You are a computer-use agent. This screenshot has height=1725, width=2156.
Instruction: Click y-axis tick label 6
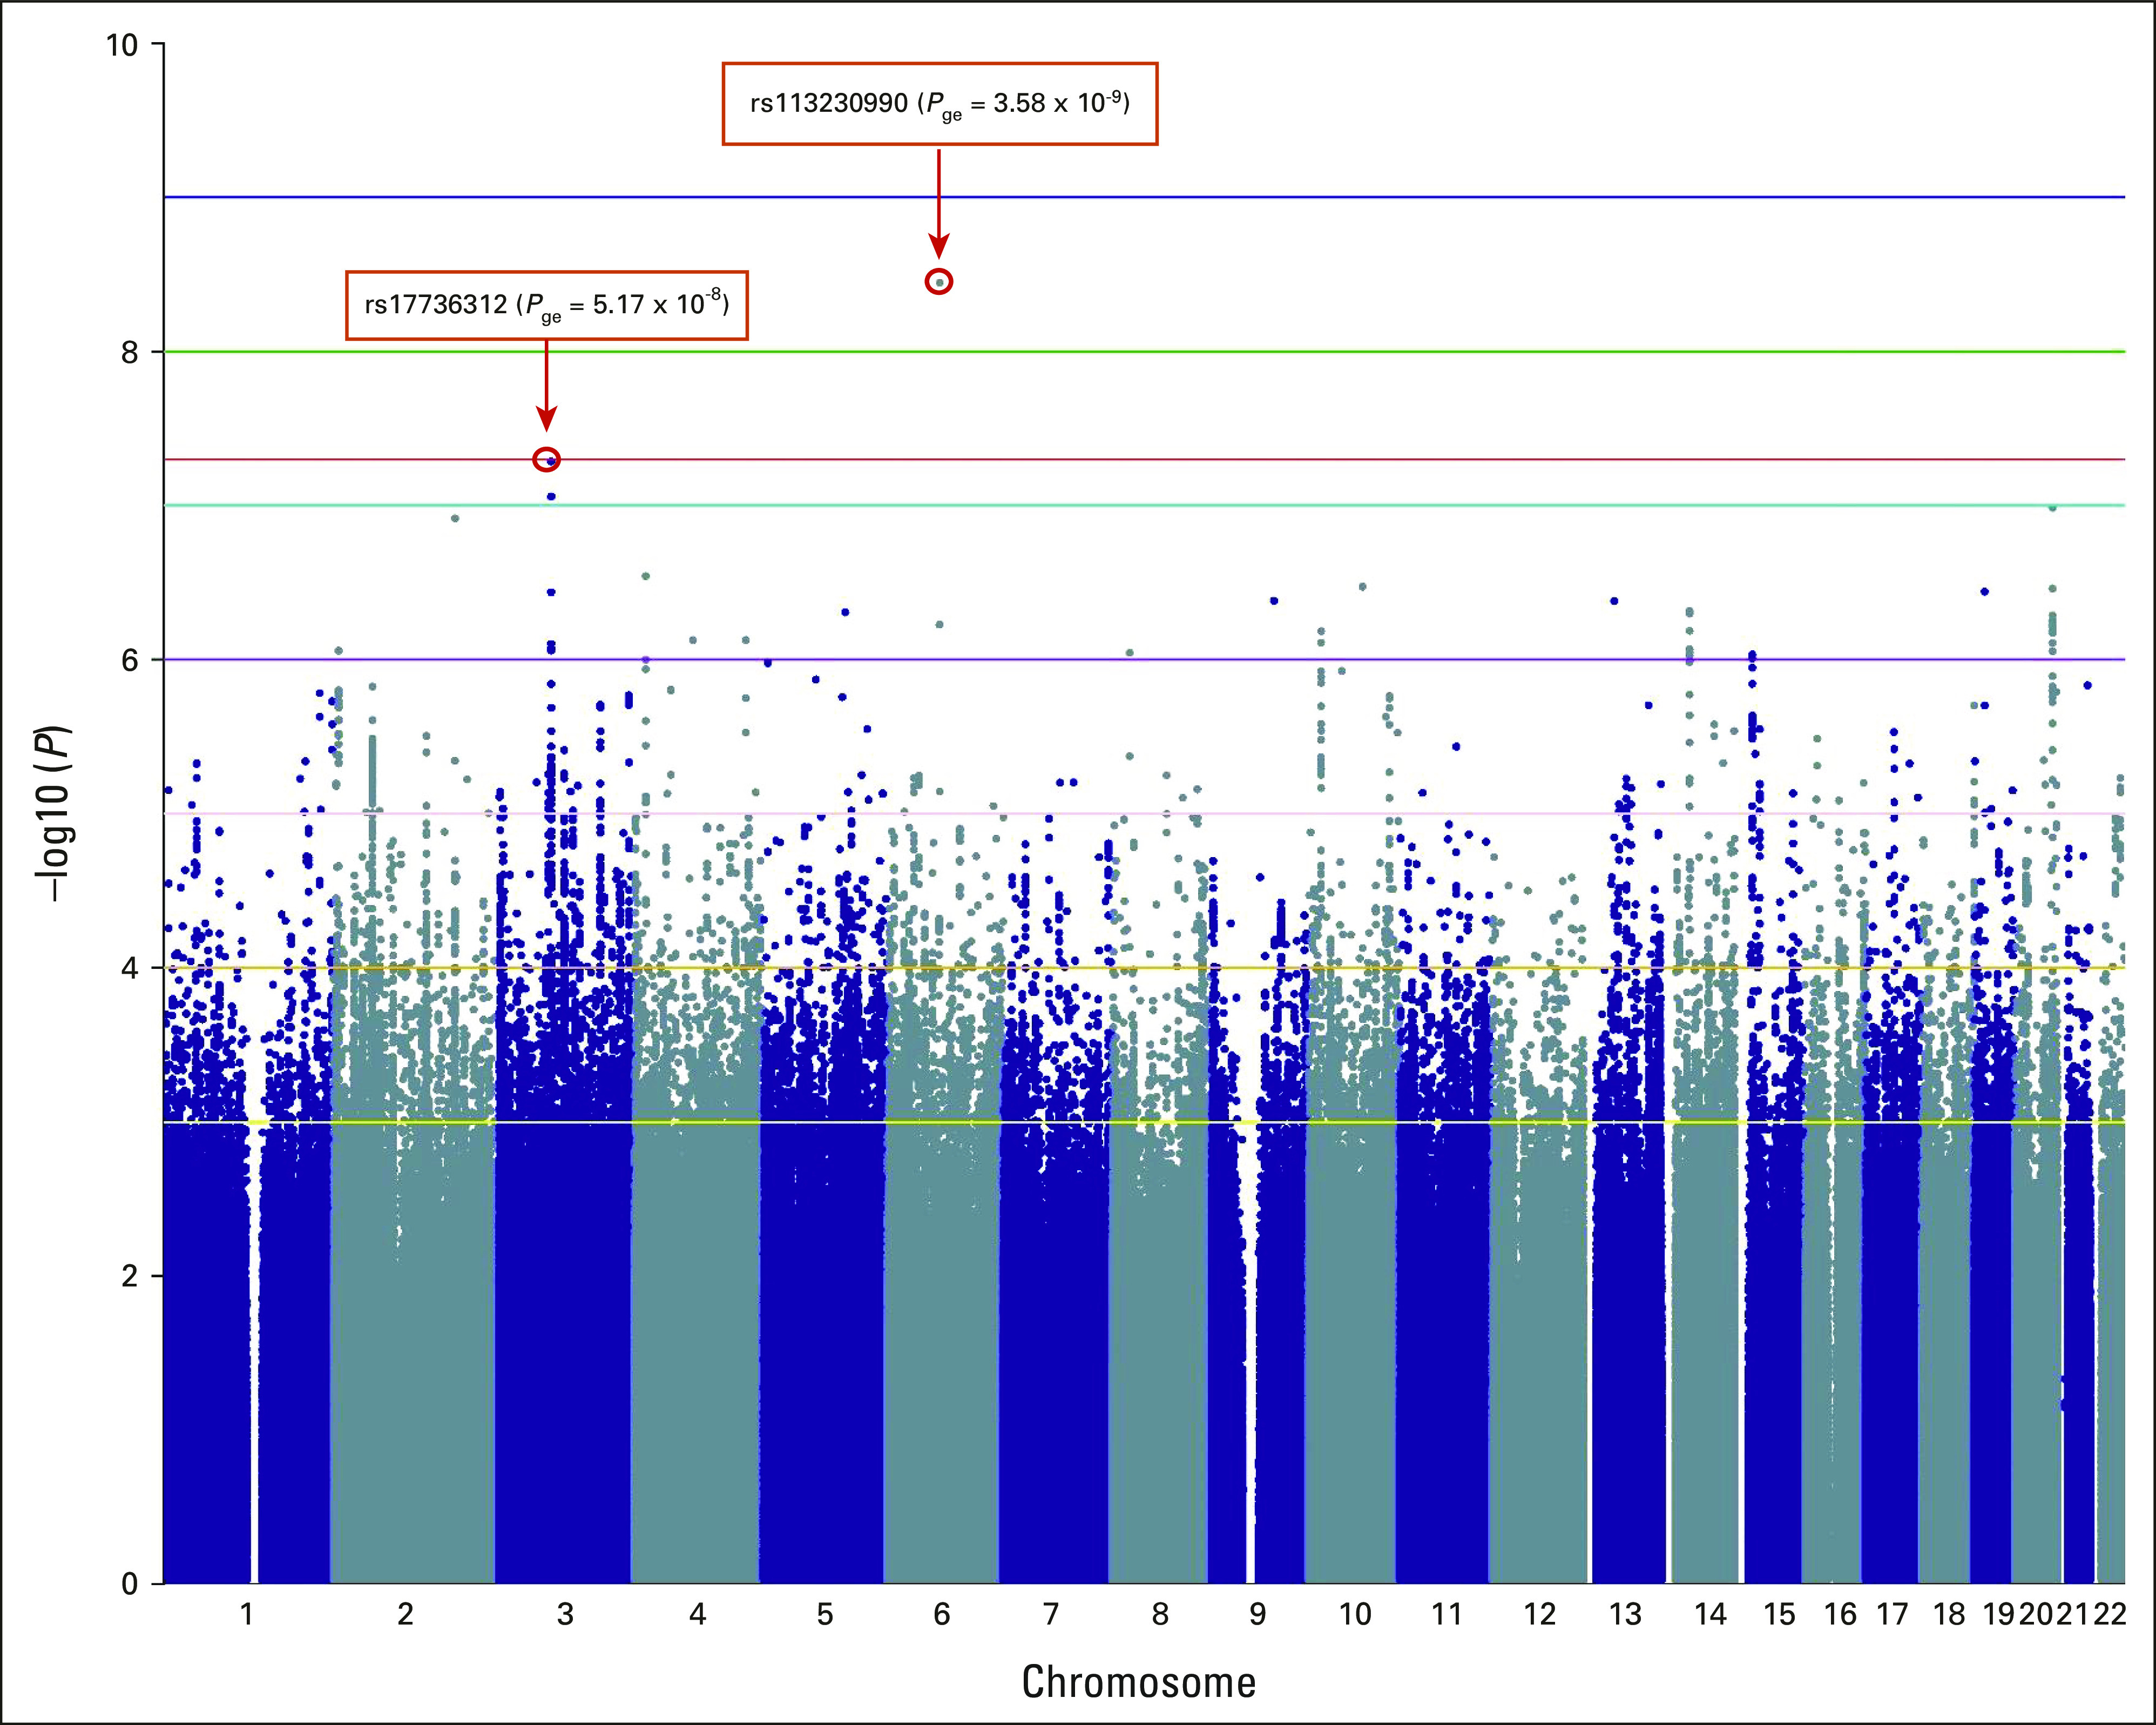point(130,660)
